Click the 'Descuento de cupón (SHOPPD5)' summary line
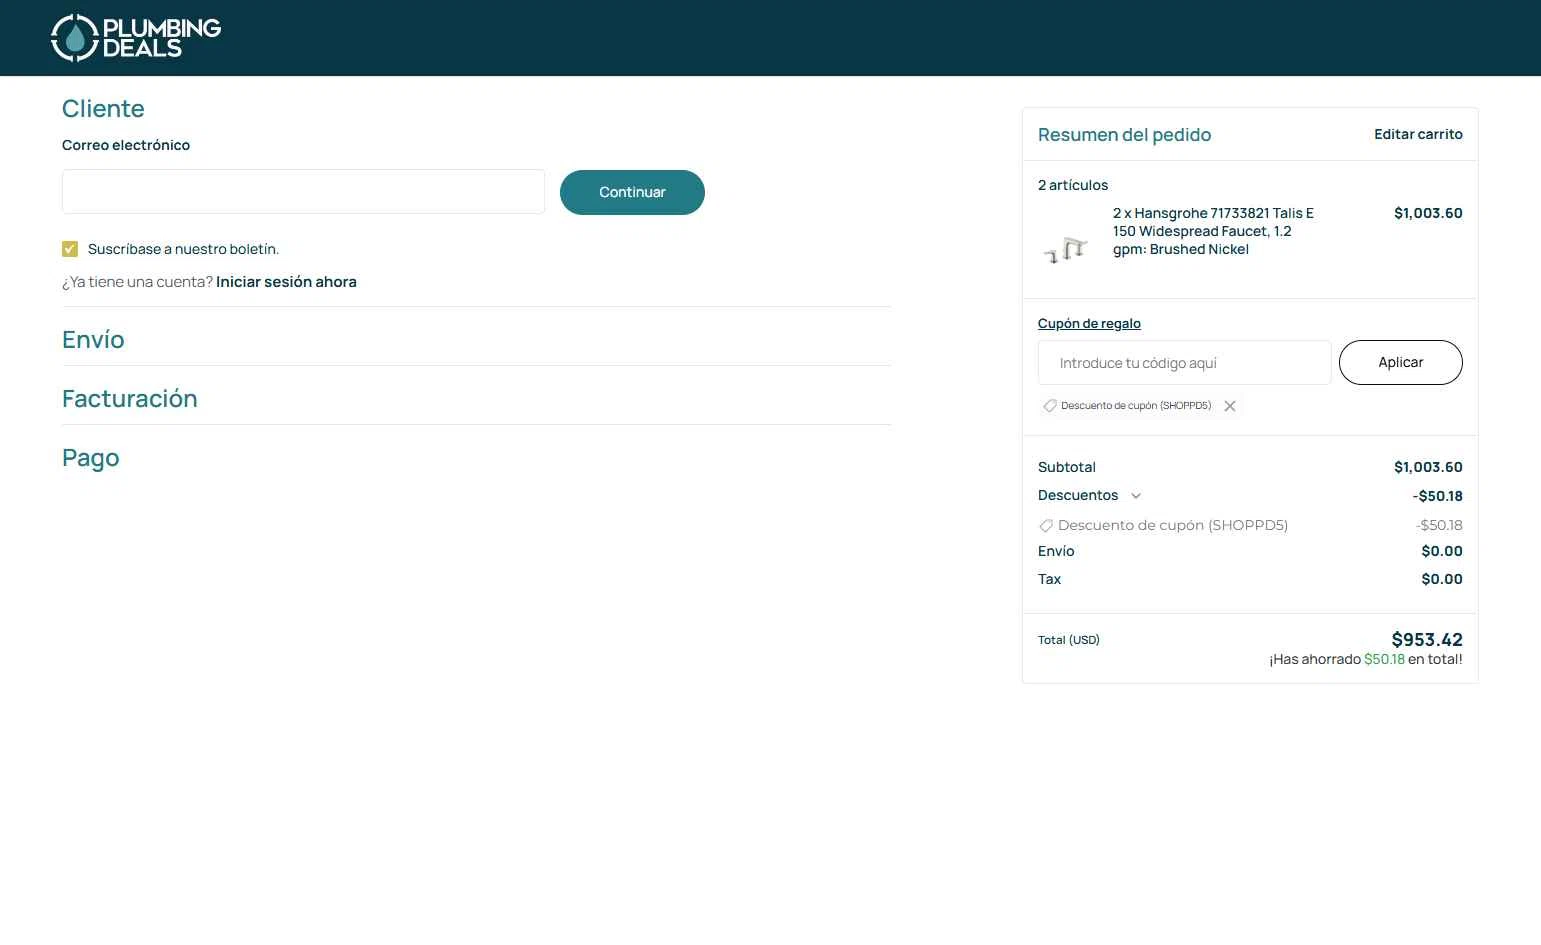1541x945 pixels. click(x=1172, y=525)
